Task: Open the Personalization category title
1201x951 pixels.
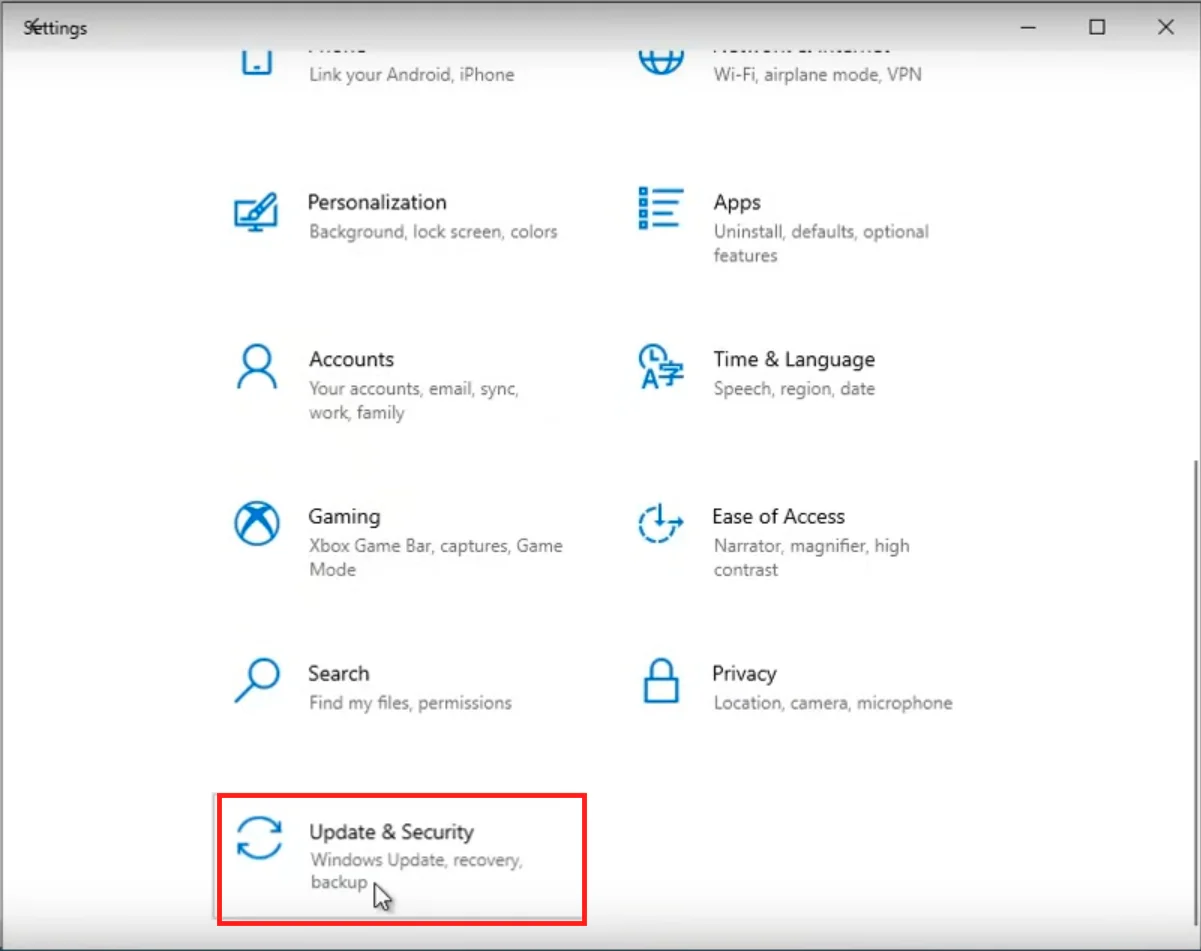Action: point(377,202)
